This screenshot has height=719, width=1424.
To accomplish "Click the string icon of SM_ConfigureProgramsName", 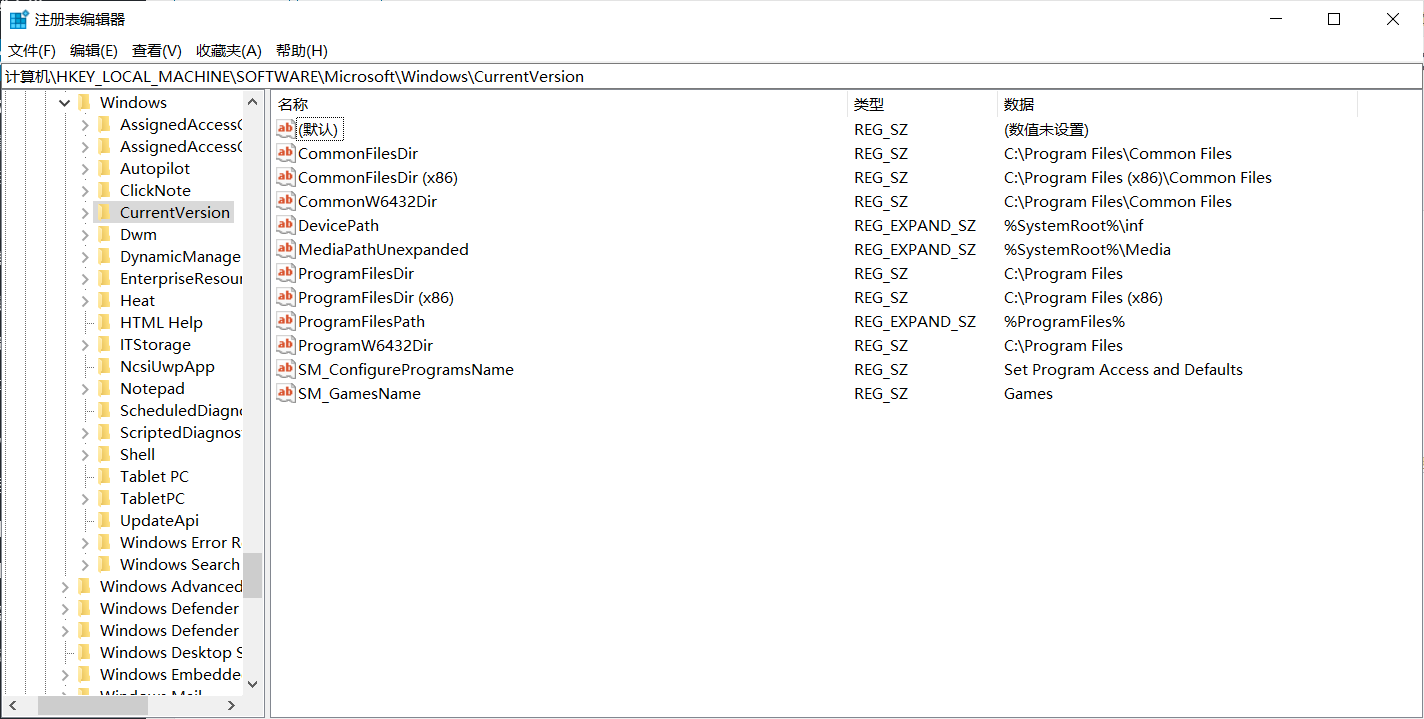I will (x=286, y=369).
